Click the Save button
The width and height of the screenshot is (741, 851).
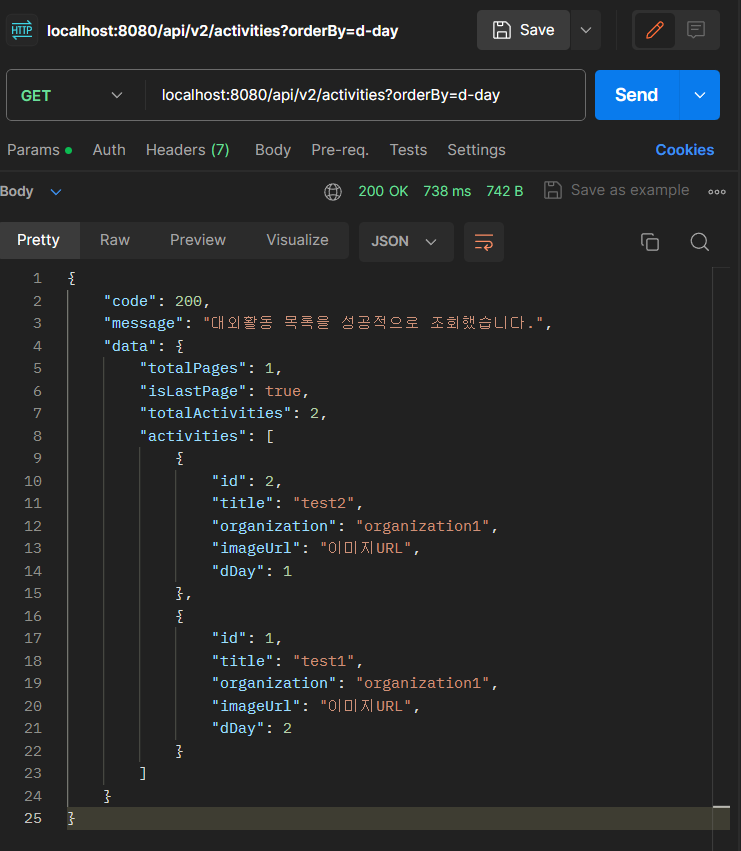click(x=523, y=30)
